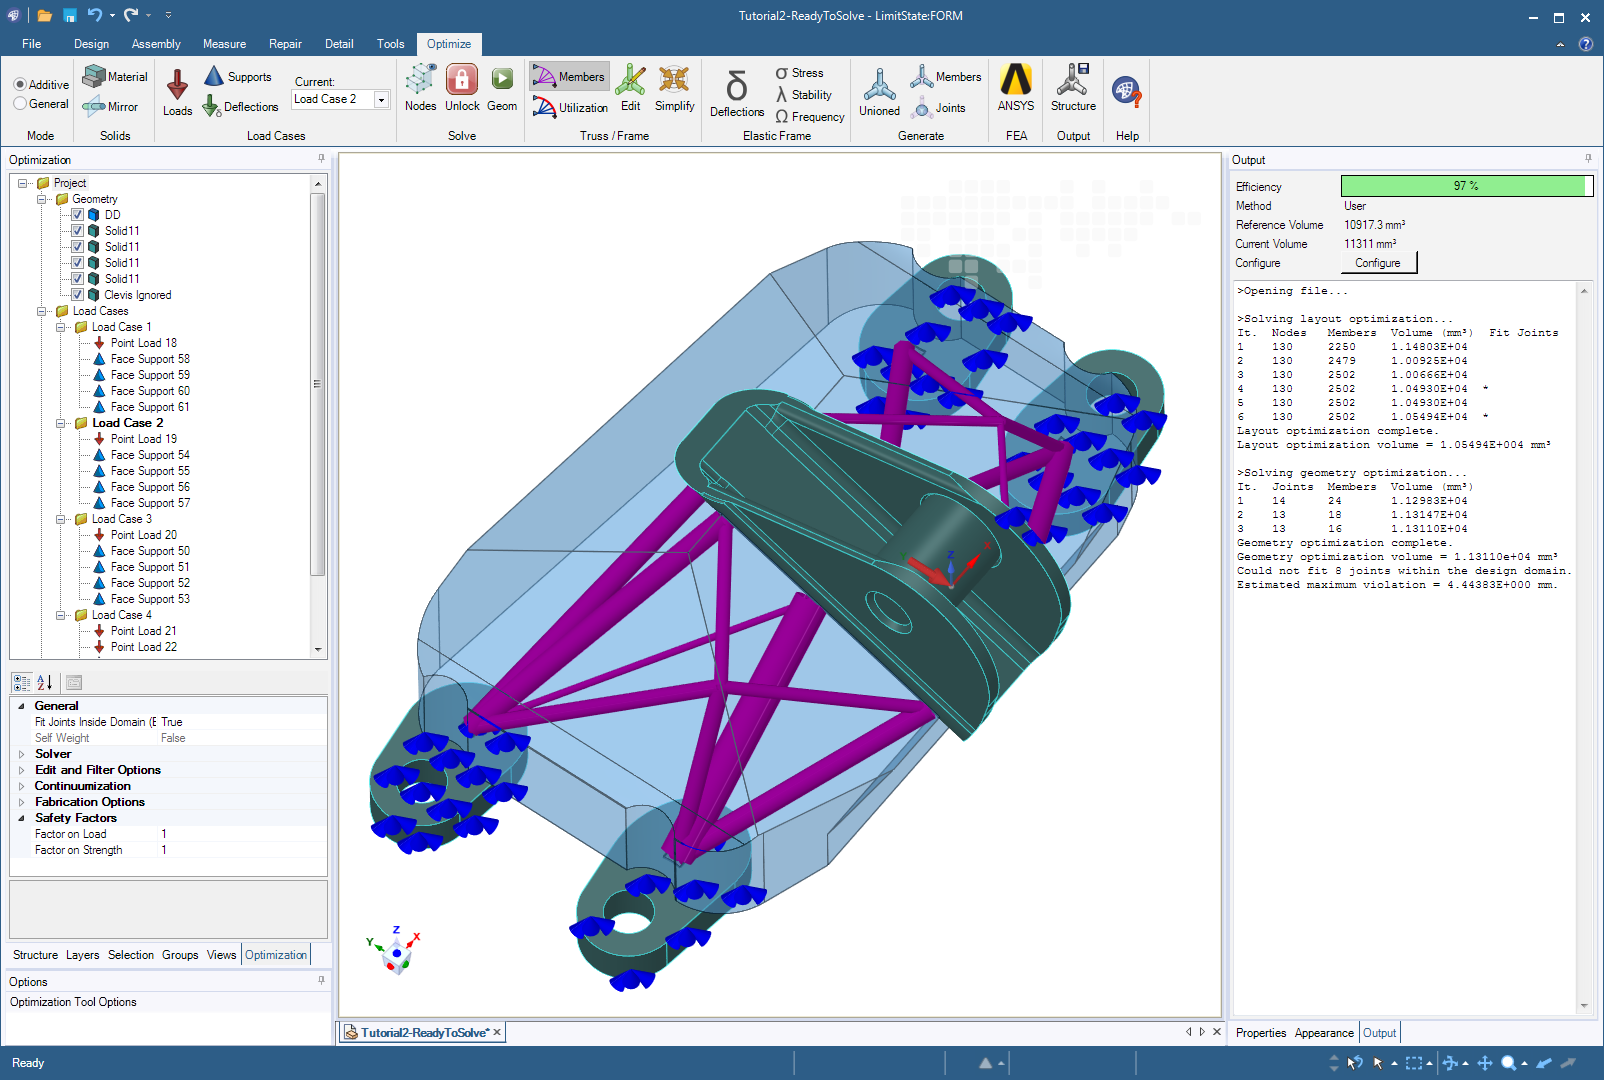
Task: Generate Joints geometry
Action: pos(939,107)
